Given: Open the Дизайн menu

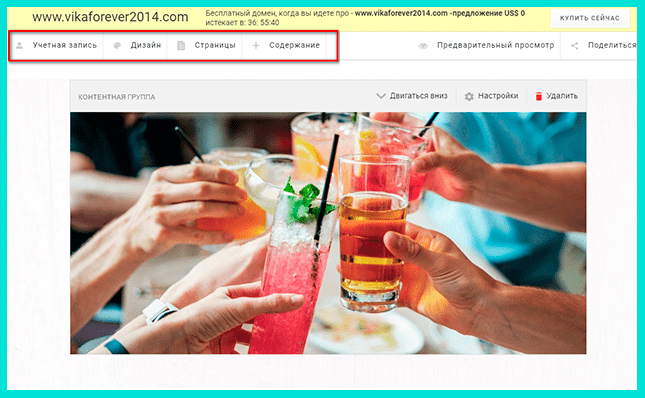Looking at the screenshot, I should pos(146,45).
